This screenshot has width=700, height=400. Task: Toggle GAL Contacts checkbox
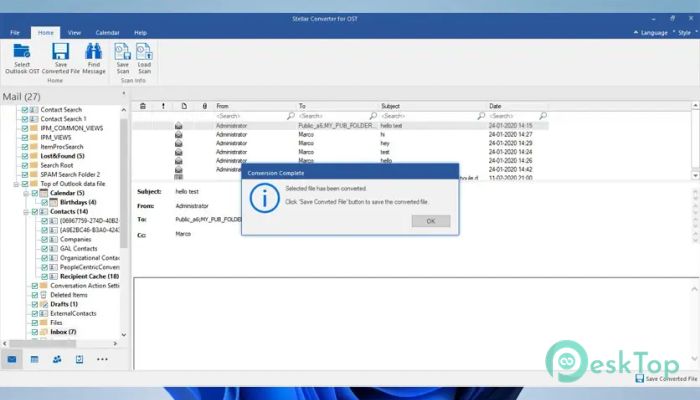click(x=45, y=249)
